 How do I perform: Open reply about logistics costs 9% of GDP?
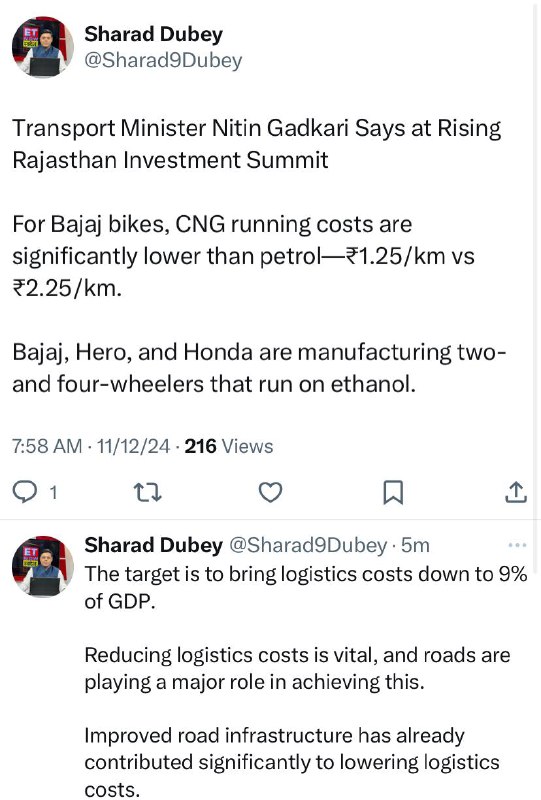306,587
